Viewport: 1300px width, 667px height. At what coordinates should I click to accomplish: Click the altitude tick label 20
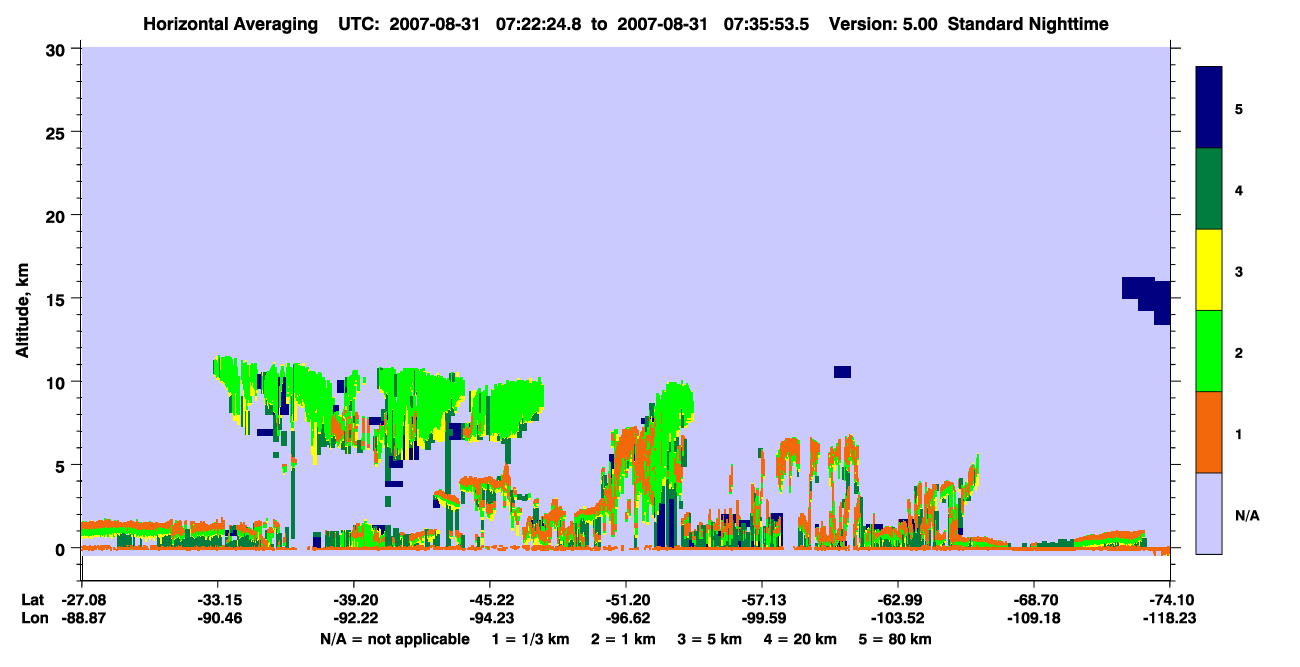[58, 215]
